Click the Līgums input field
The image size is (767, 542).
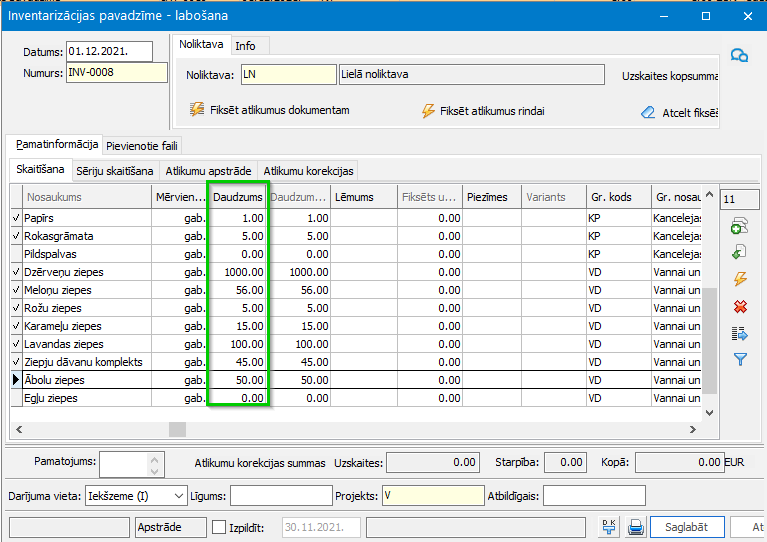(281, 495)
